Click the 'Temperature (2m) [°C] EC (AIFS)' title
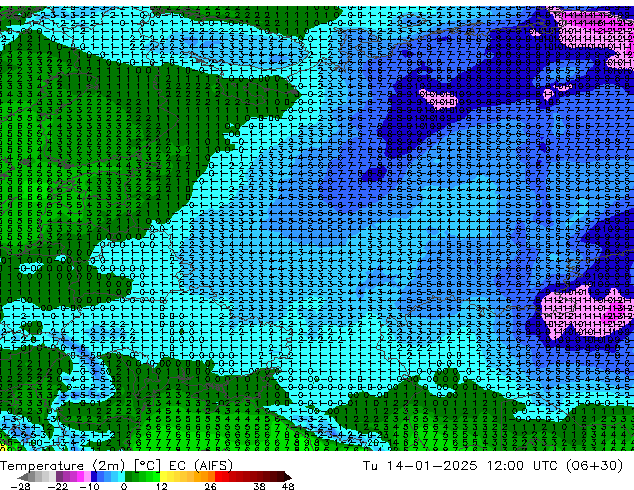This screenshot has width=634, height=490. (116, 466)
